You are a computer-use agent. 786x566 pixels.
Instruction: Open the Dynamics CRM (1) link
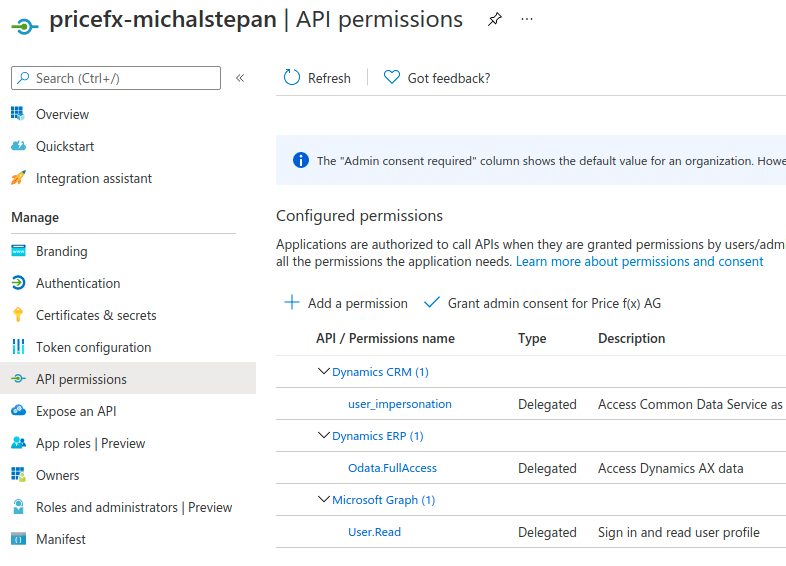[380, 372]
